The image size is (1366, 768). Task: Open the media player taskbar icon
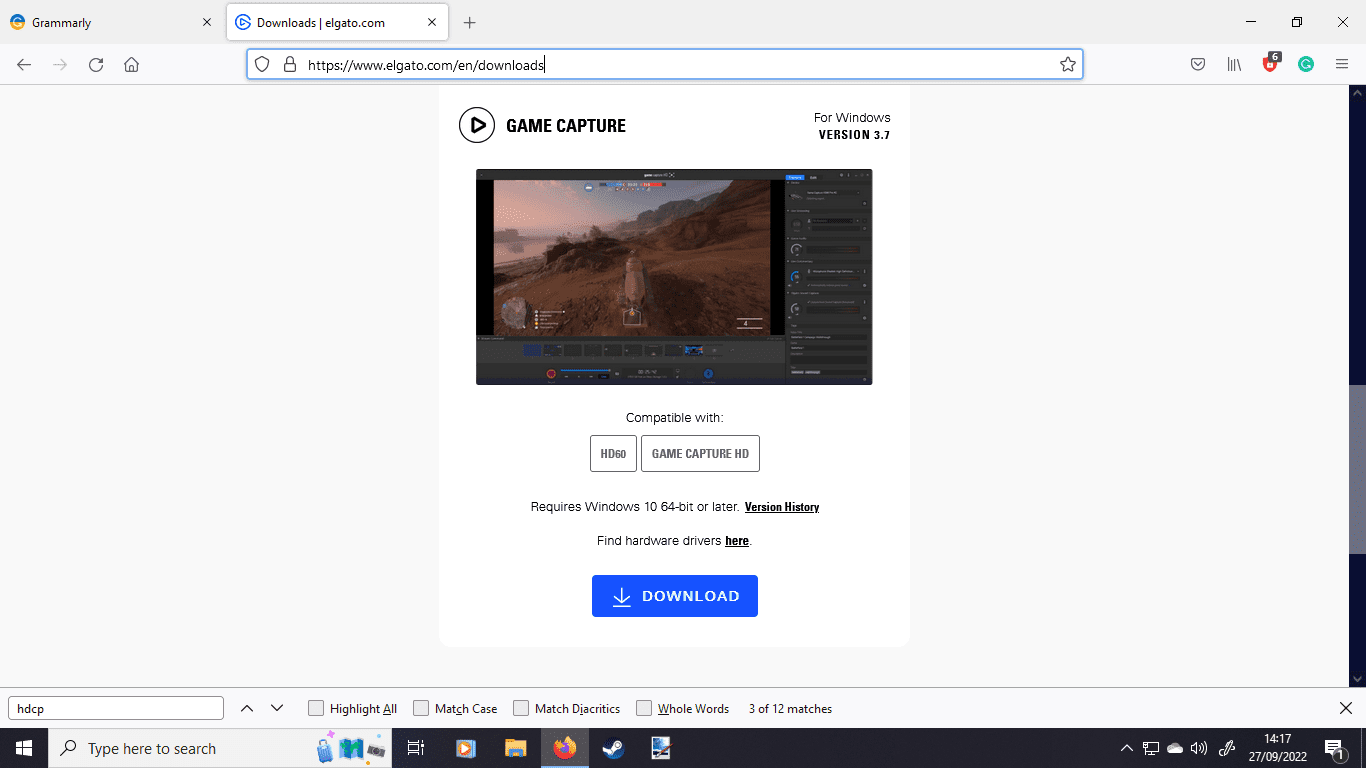(466, 748)
